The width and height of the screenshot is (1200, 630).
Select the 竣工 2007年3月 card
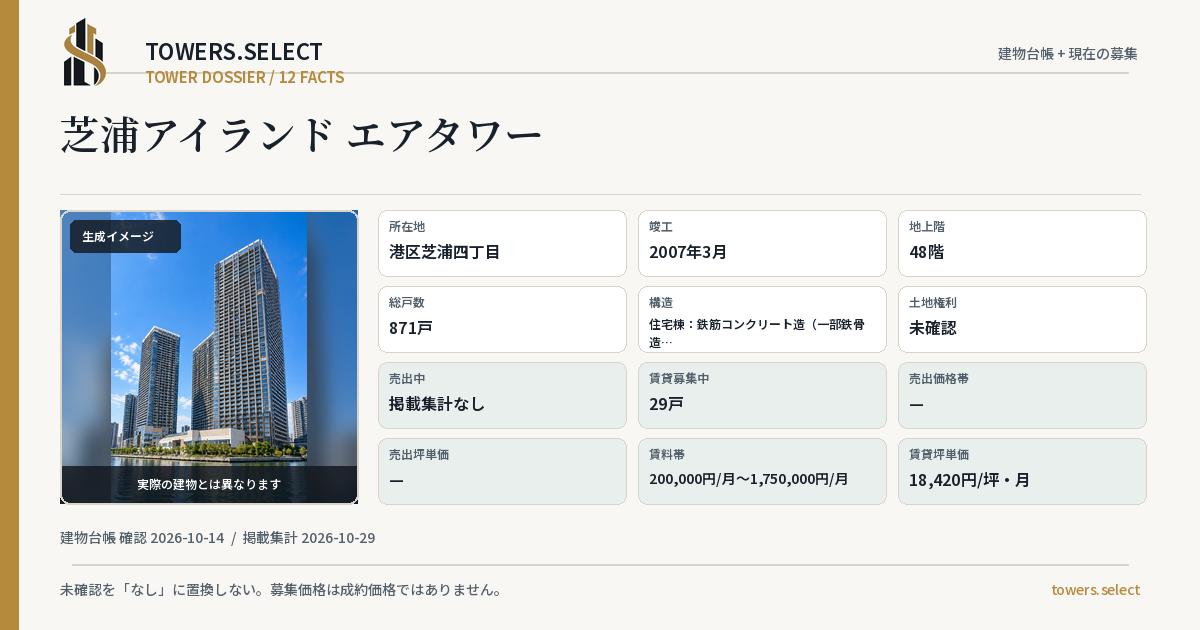pyautogui.click(x=762, y=243)
